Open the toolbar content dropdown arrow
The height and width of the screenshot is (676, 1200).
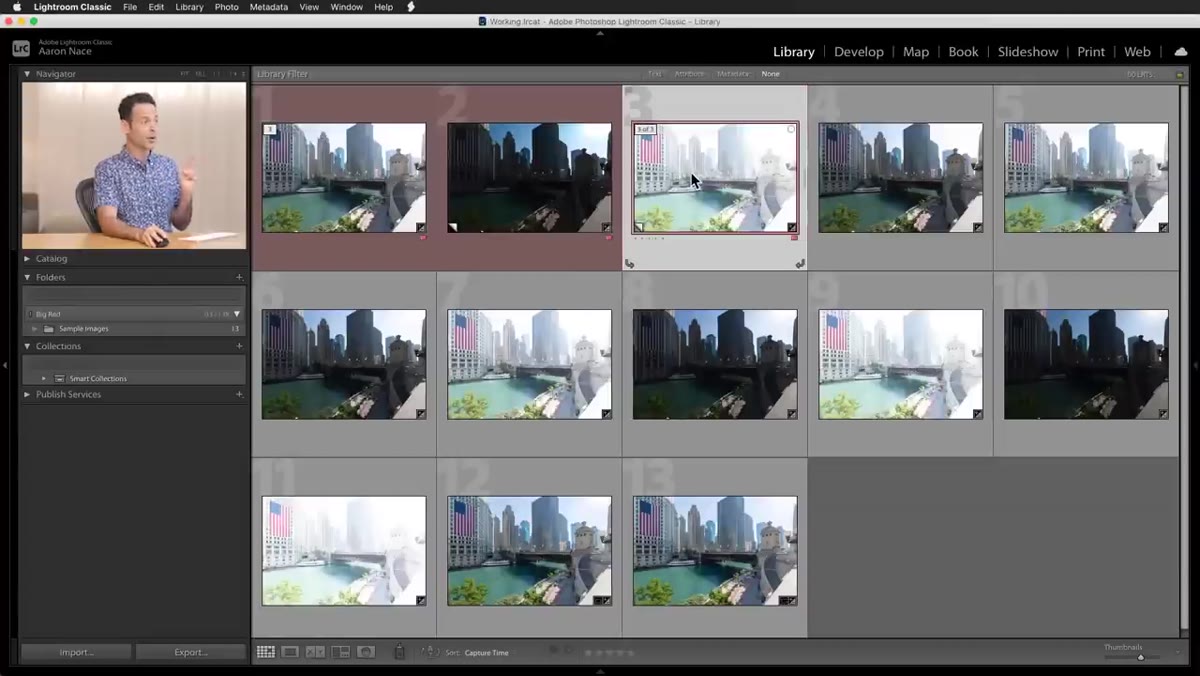pyautogui.click(x=1178, y=653)
